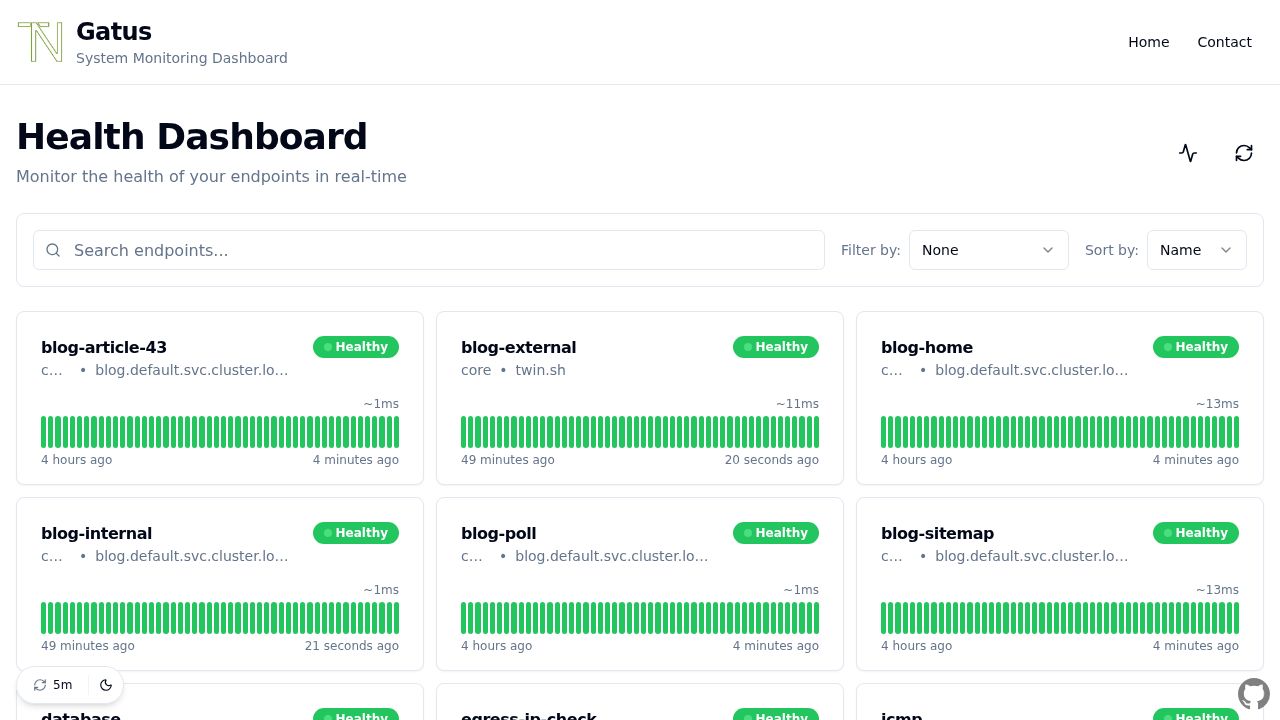Open the 5m refresh interval selector
This screenshot has width=1280, height=720.
tap(53, 685)
